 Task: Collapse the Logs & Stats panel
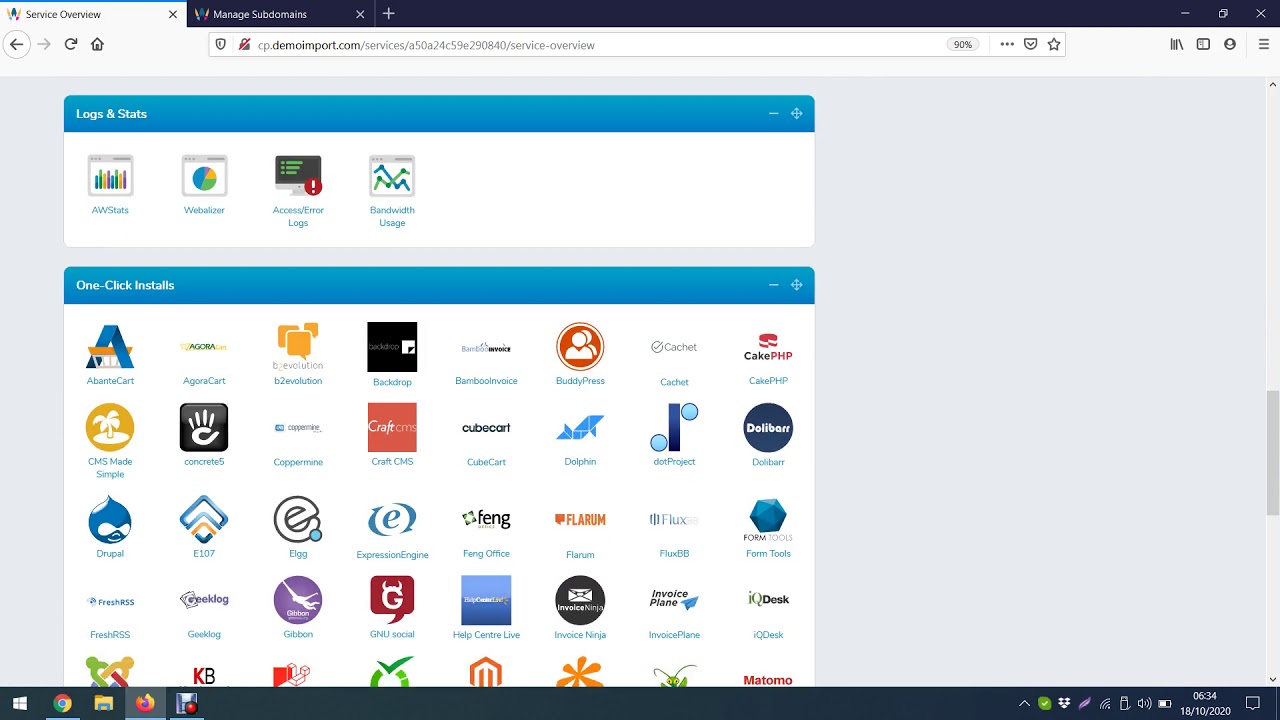[773, 114]
